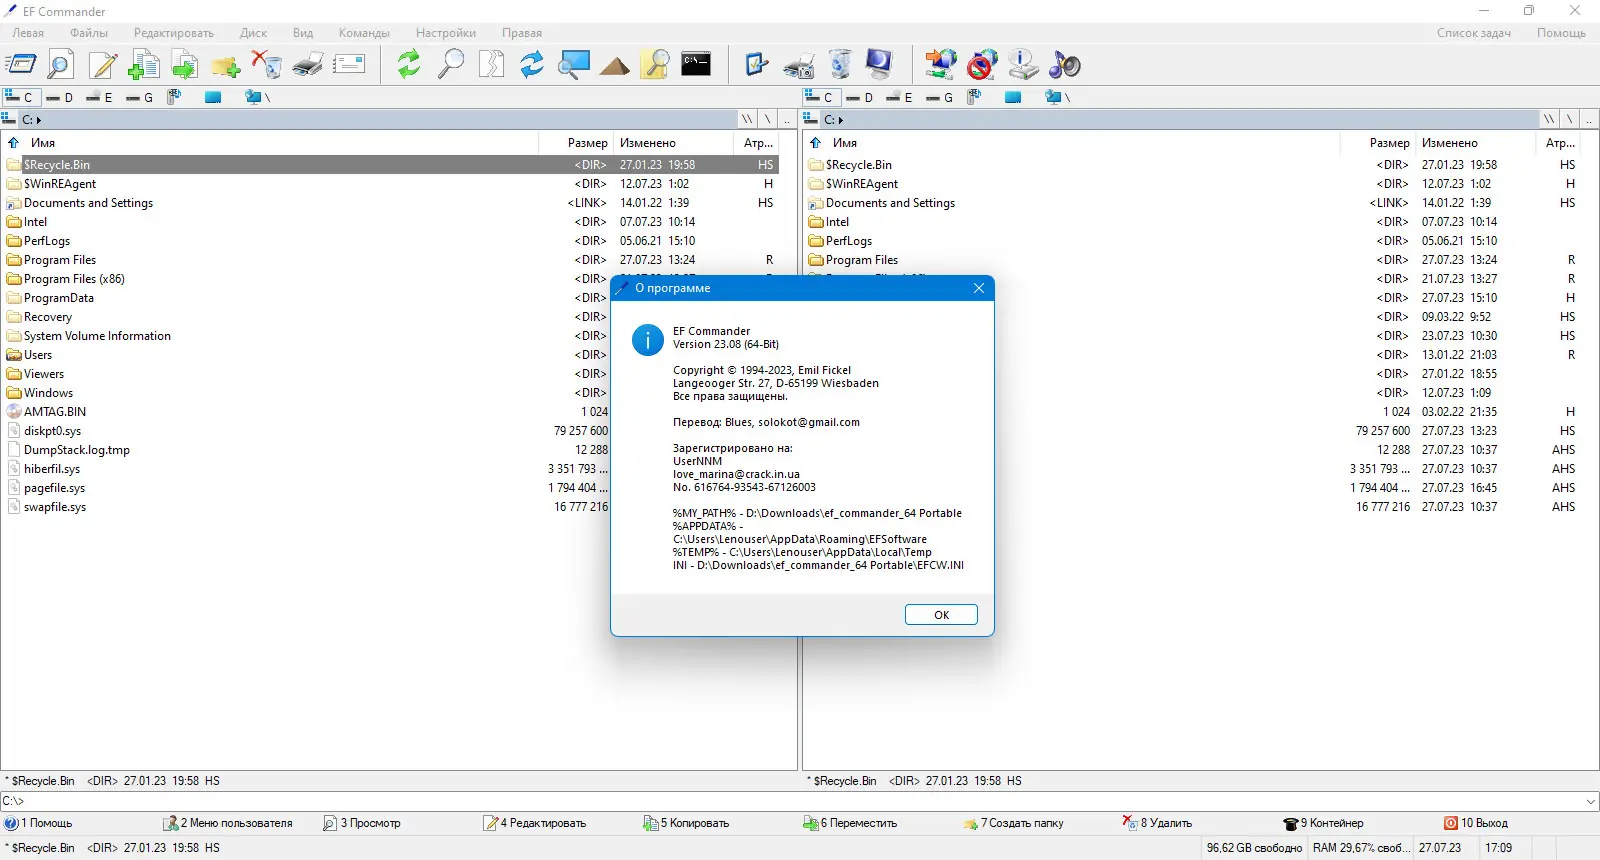The height and width of the screenshot is (860, 1600).
Task: Click the pencil edit file icon
Action: (x=103, y=65)
